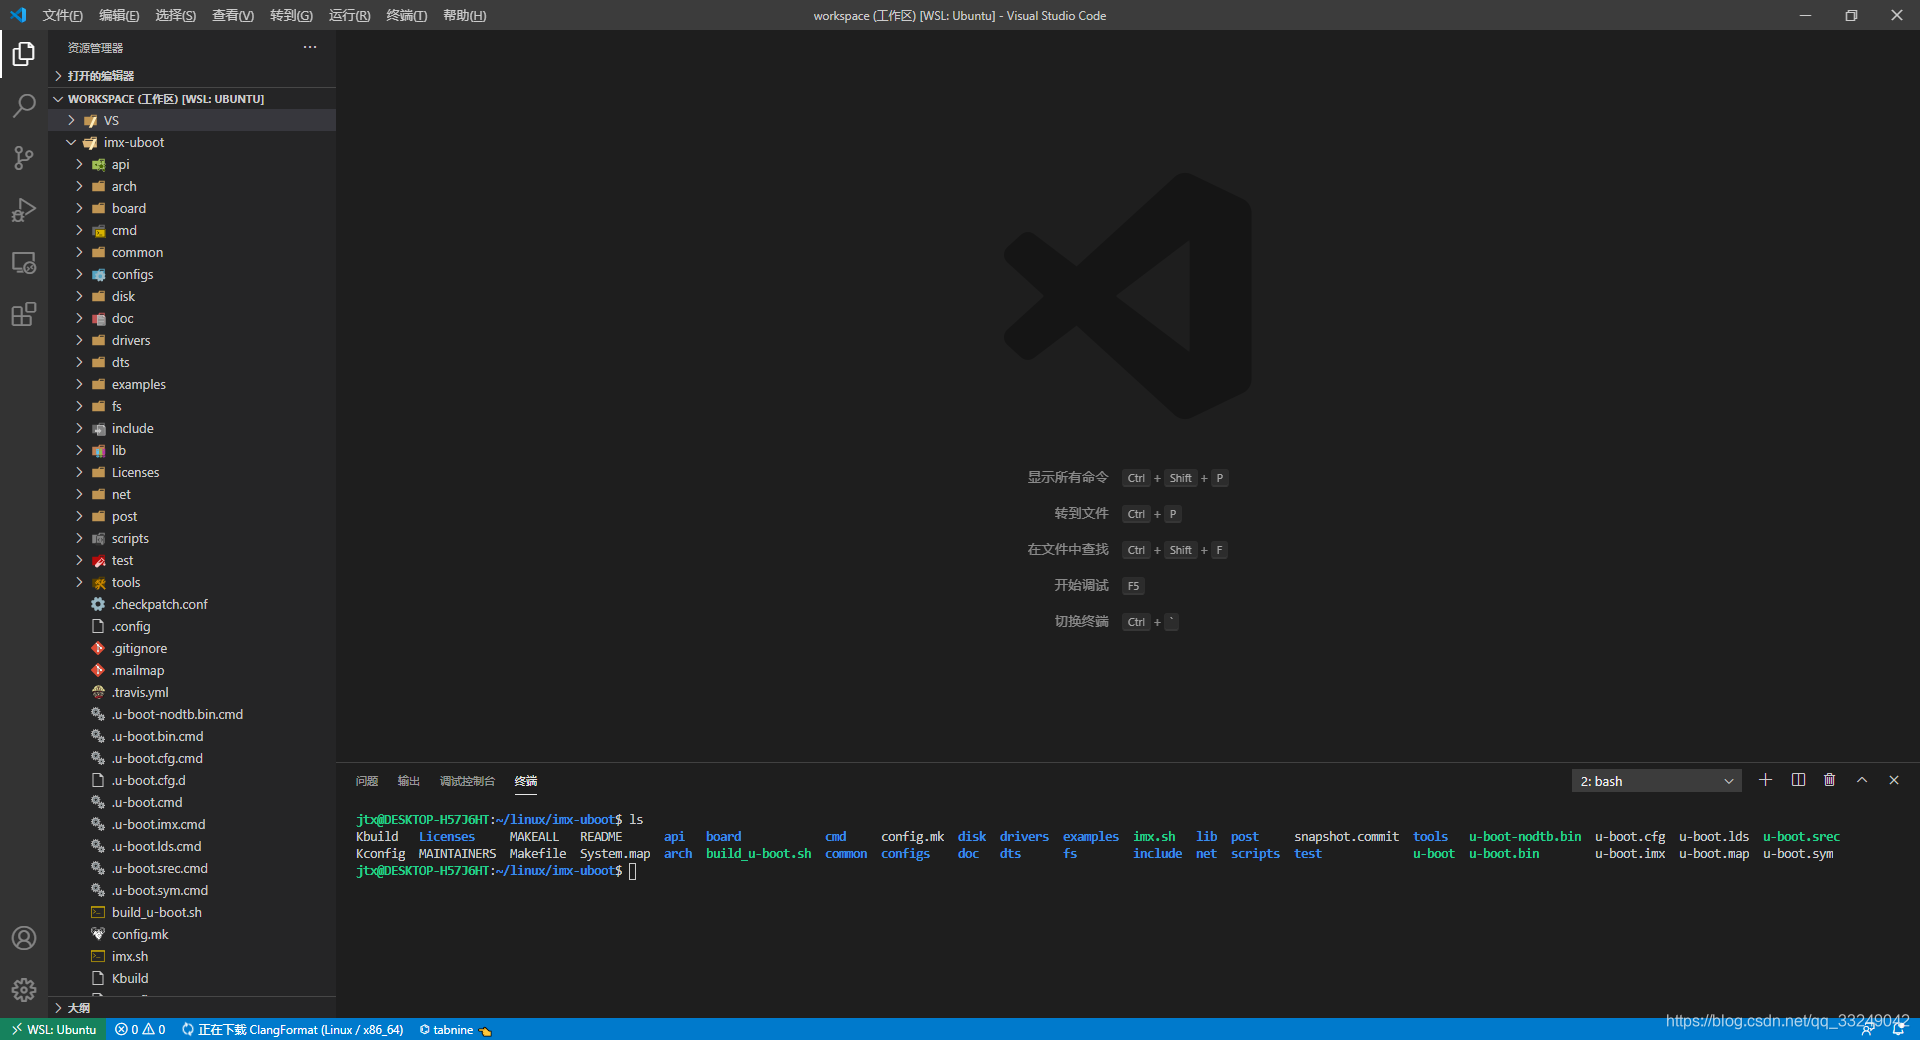Open the Run menu
Viewport: 1920px width, 1040px height.
click(349, 15)
